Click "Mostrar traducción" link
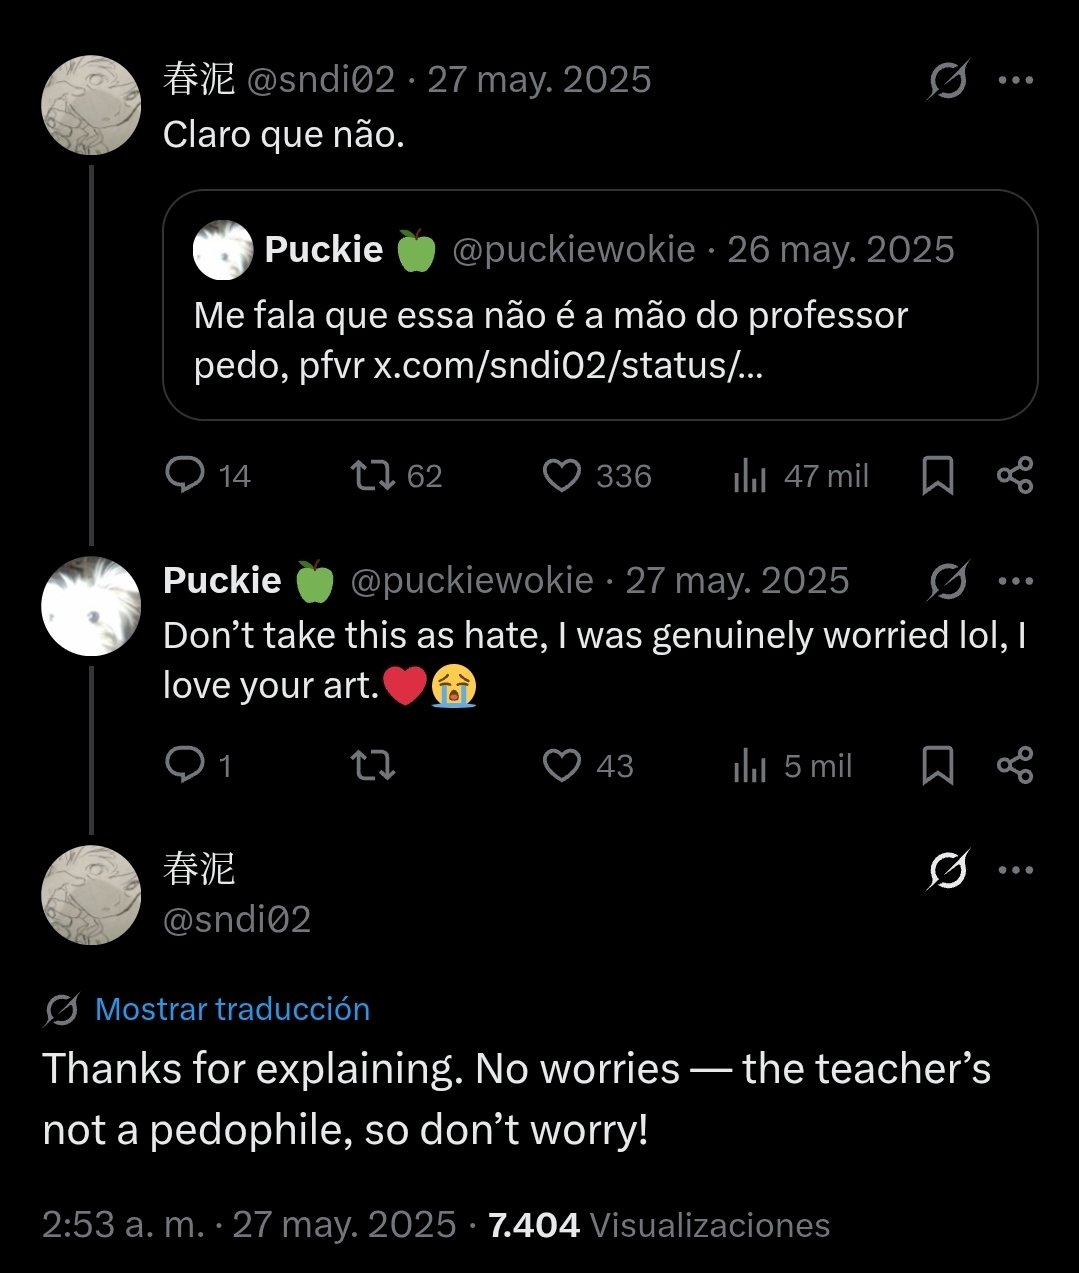 tap(232, 1009)
